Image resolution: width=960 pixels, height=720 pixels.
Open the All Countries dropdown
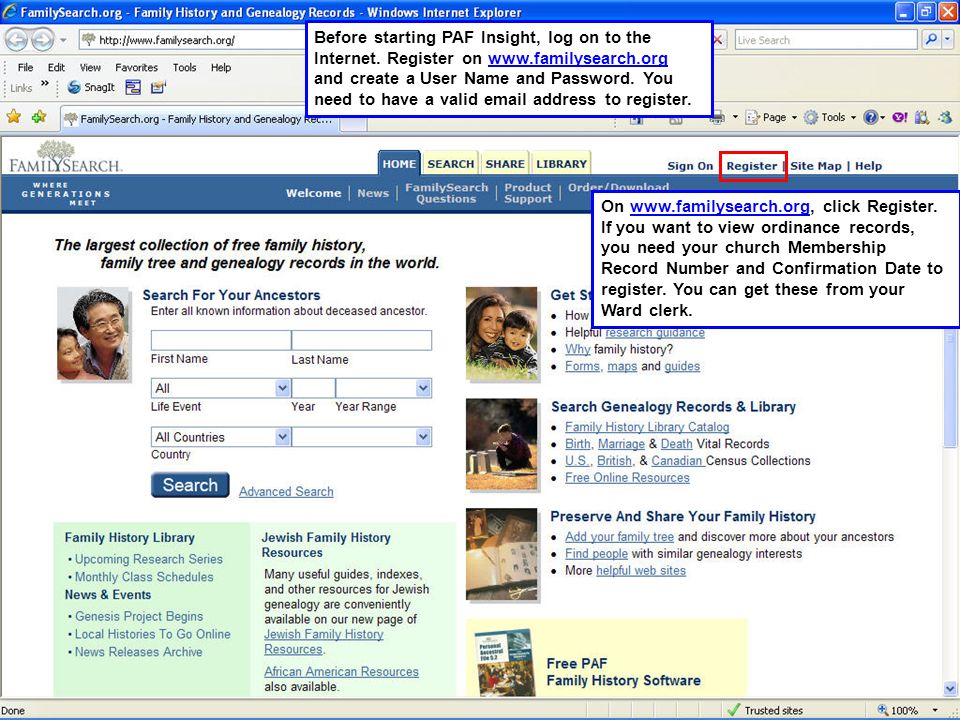pos(220,437)
